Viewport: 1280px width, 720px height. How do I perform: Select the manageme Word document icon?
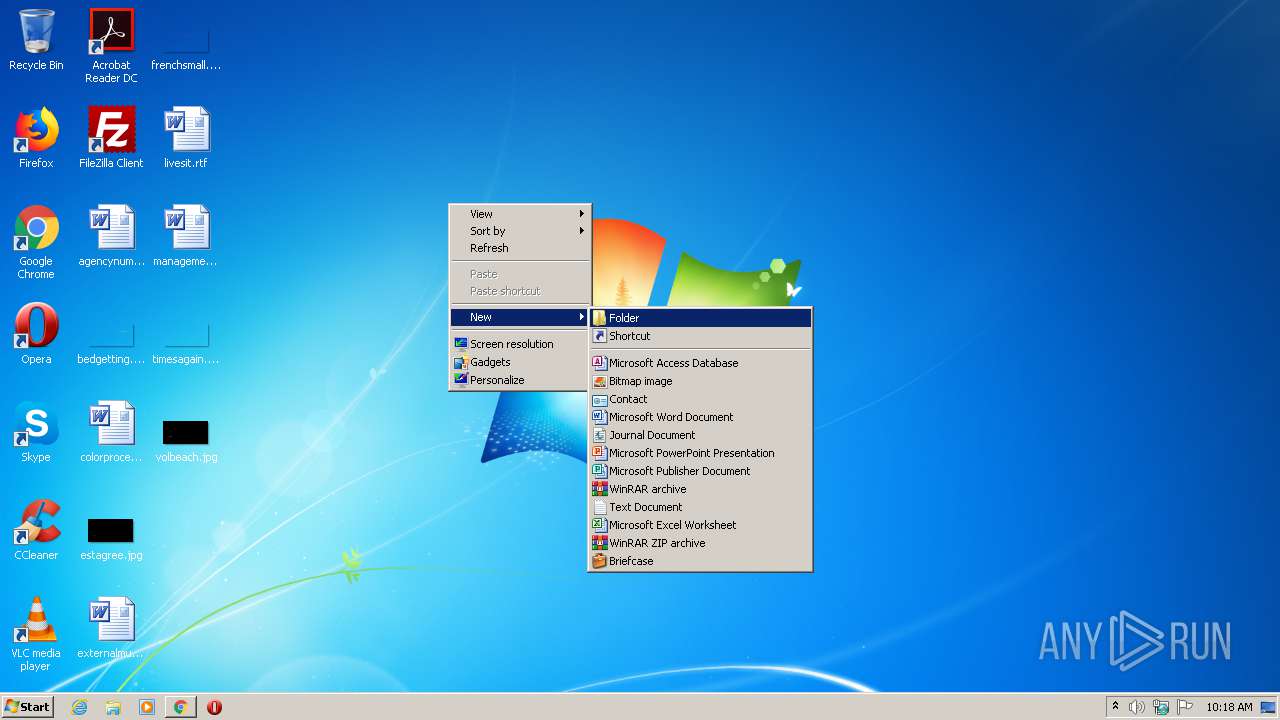point(186,236)
